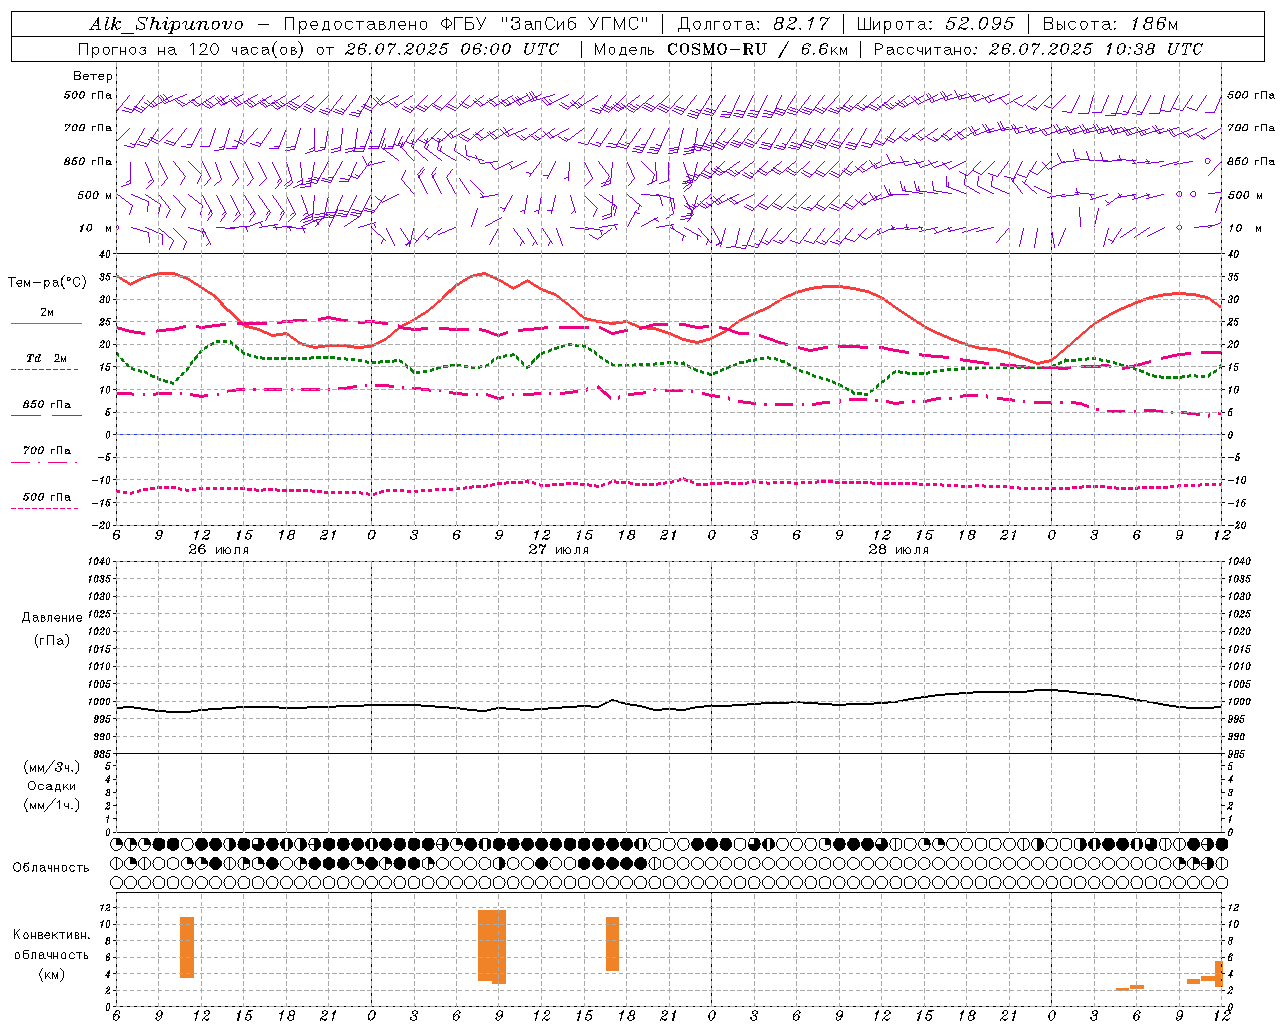Image resolution: width=1280 pixels, height=1024 pixels.
Task: Click the model label "COSMO-RU / 6.6км"
Action: 757,49
